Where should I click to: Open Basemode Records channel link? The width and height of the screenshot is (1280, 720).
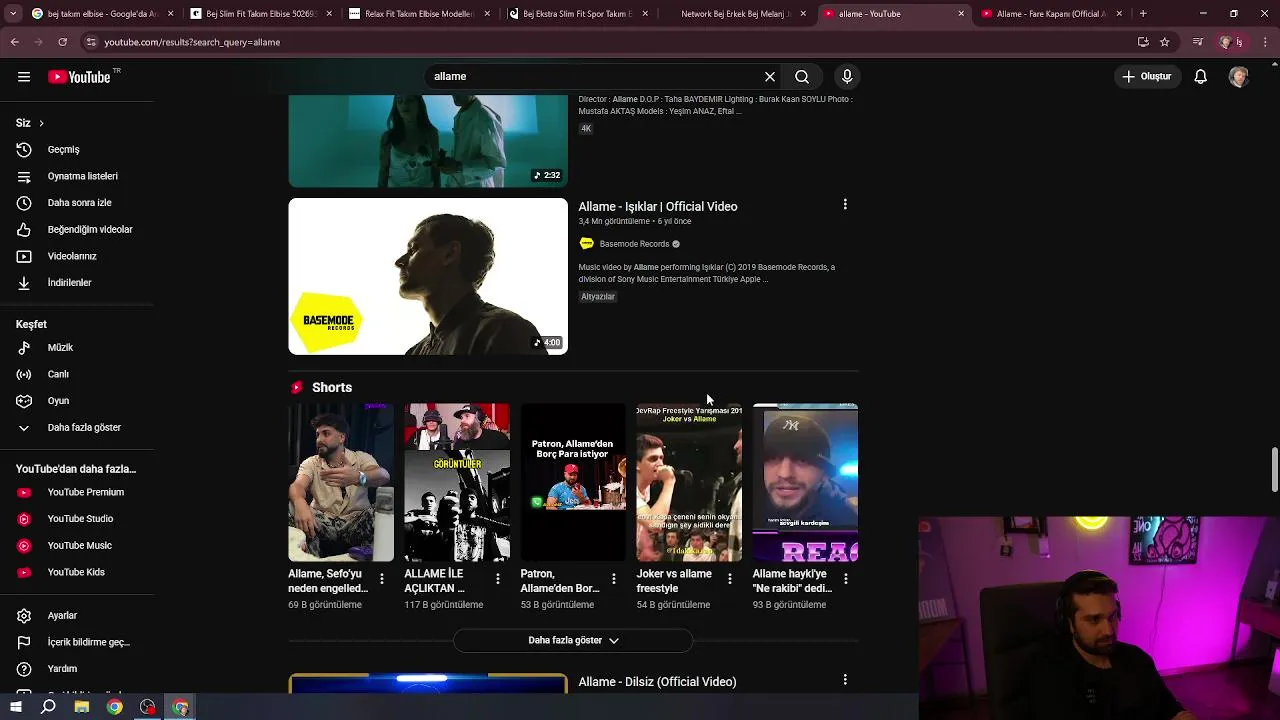pyautogui.click(x=634, y=244)
